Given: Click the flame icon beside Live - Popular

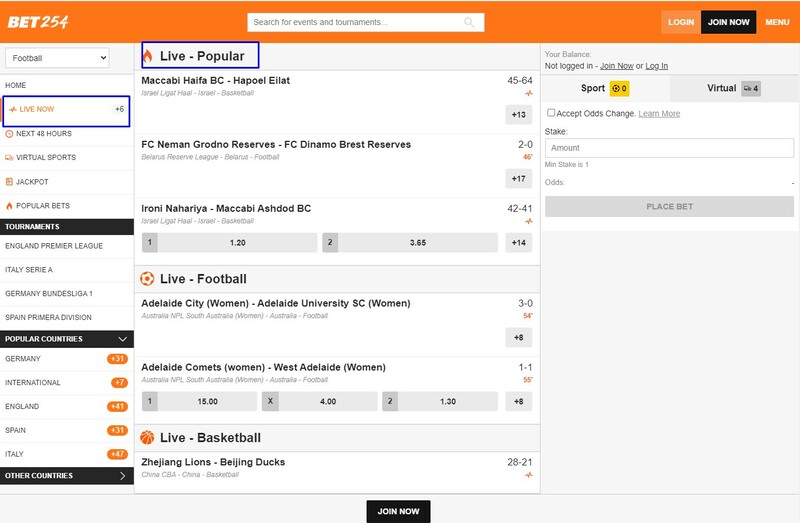Looking at the screenshot, I should point(148,56).
